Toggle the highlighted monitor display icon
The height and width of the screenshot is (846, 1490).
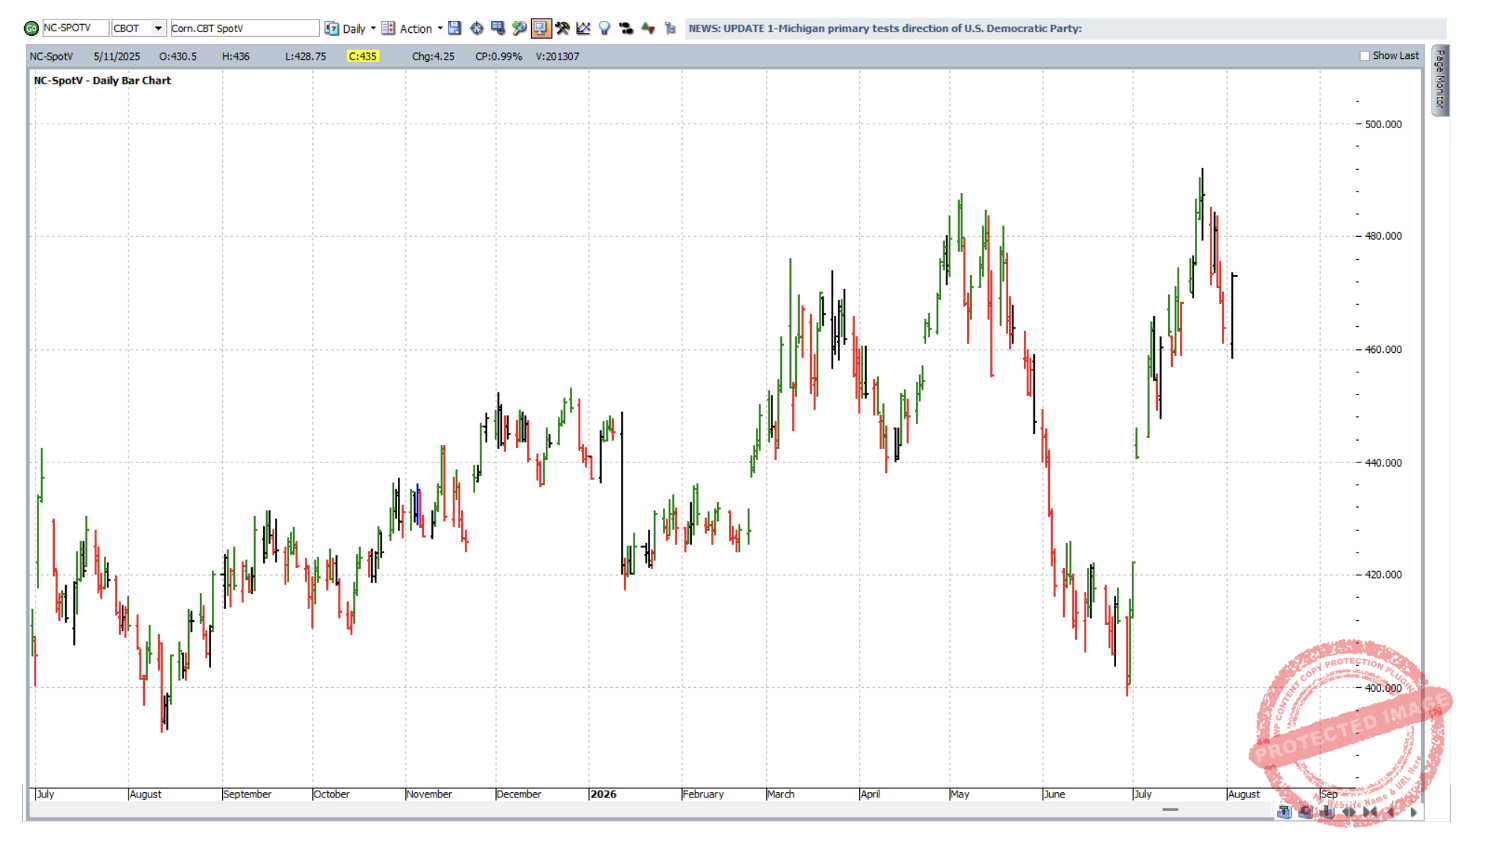click(541, 28)
